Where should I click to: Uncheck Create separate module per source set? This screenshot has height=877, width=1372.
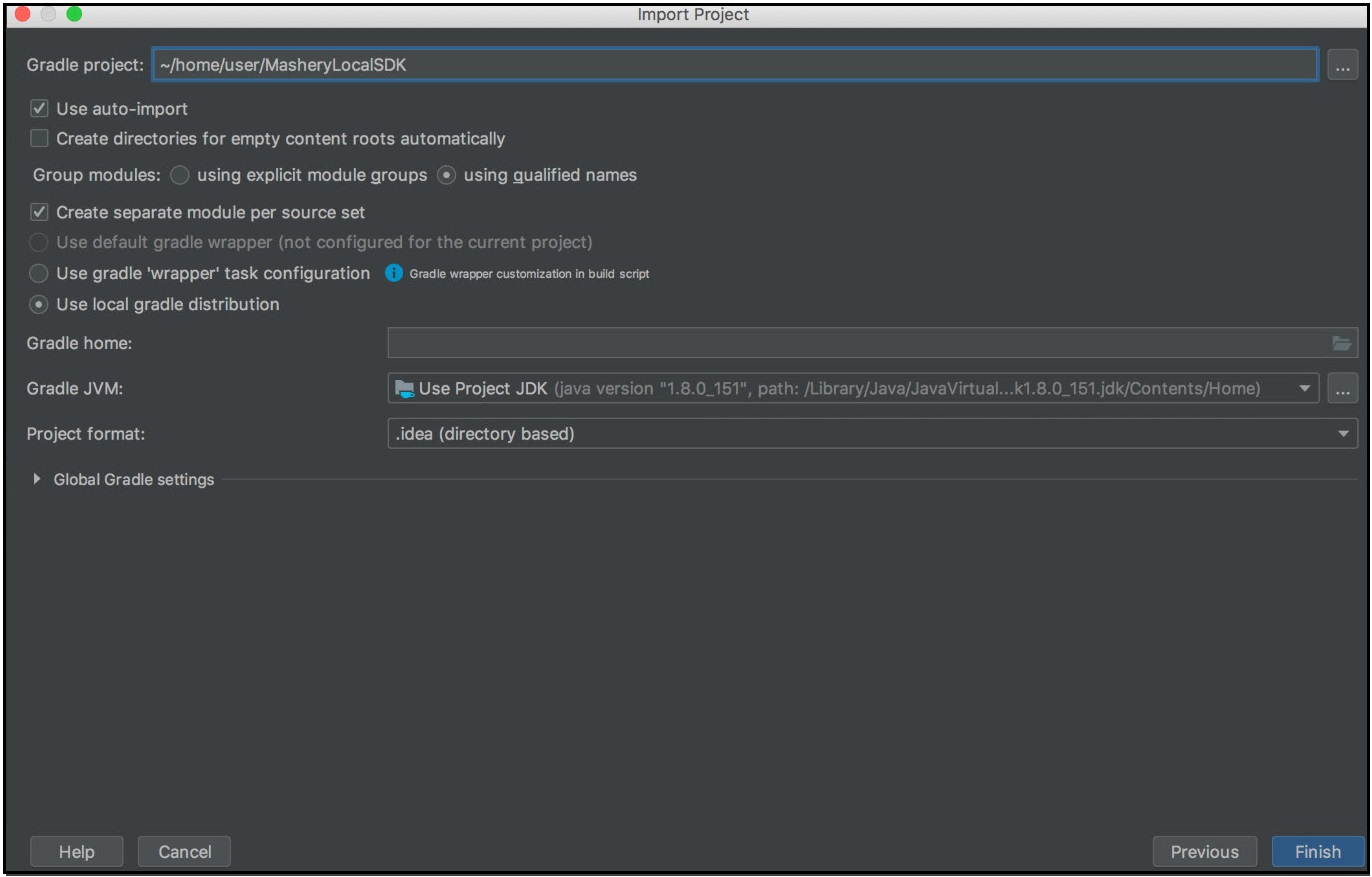click(x=40, y=212)
